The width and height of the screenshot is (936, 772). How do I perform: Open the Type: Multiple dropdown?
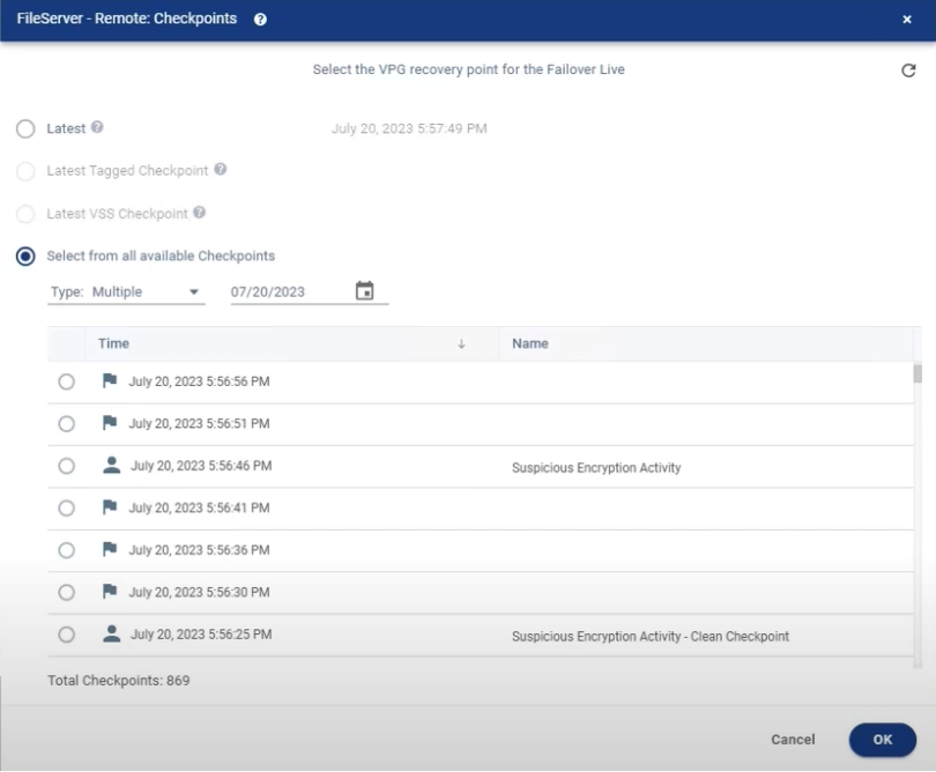pyautogui.click(x=126, y=292)
